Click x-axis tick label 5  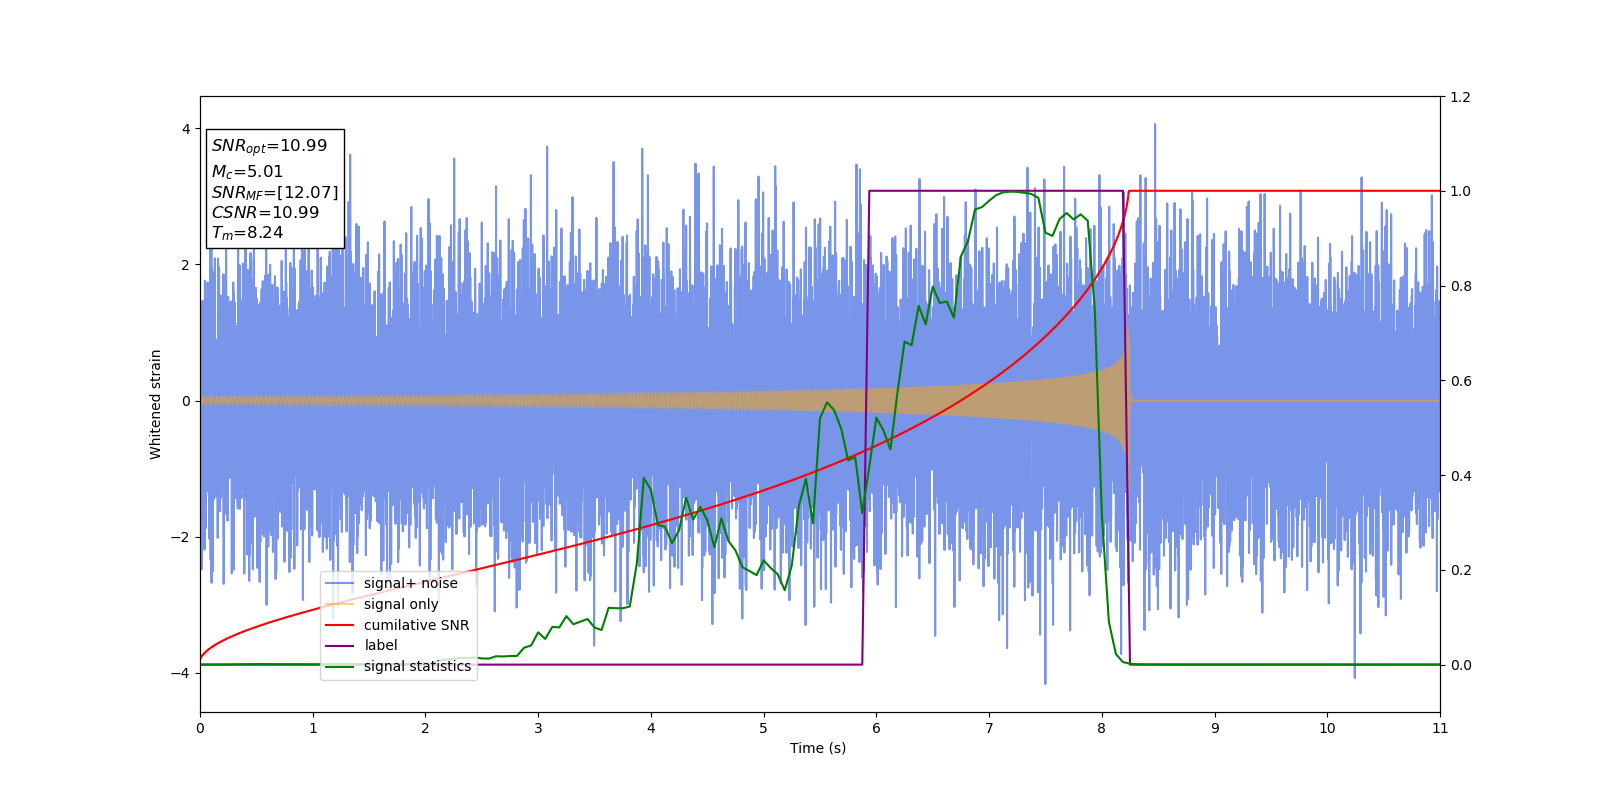(764, 728)
